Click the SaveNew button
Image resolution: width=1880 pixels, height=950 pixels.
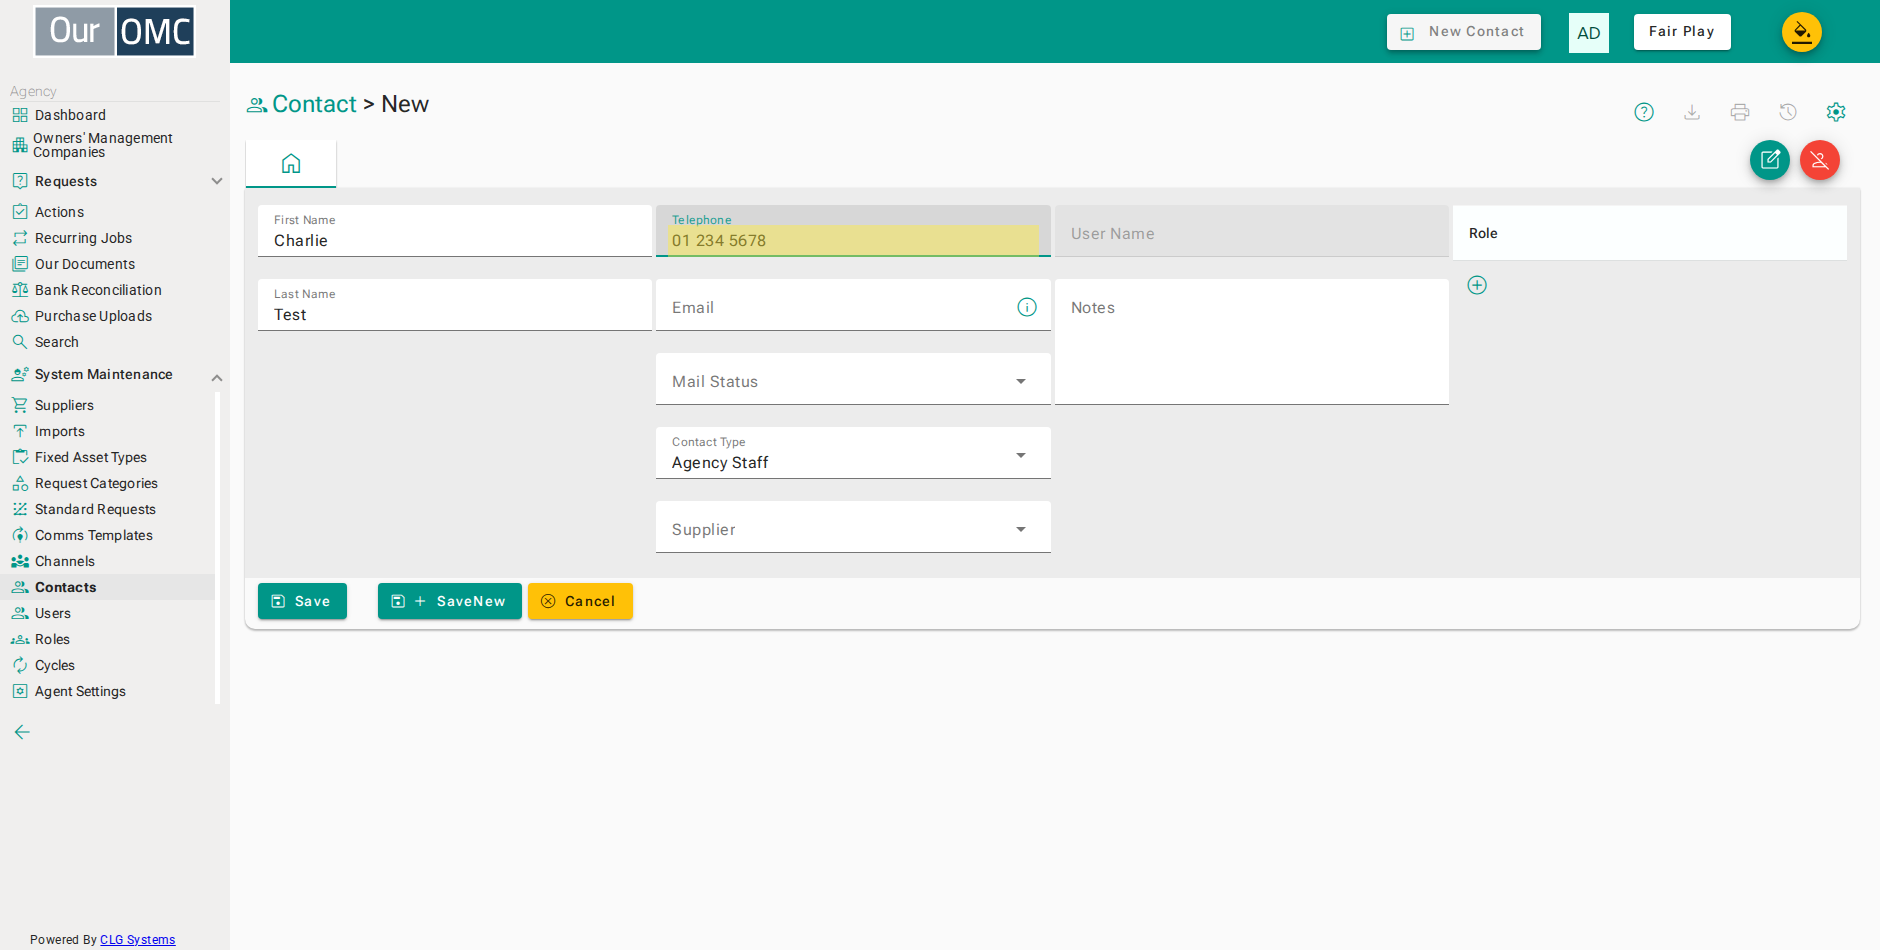[x=450, y=601]
